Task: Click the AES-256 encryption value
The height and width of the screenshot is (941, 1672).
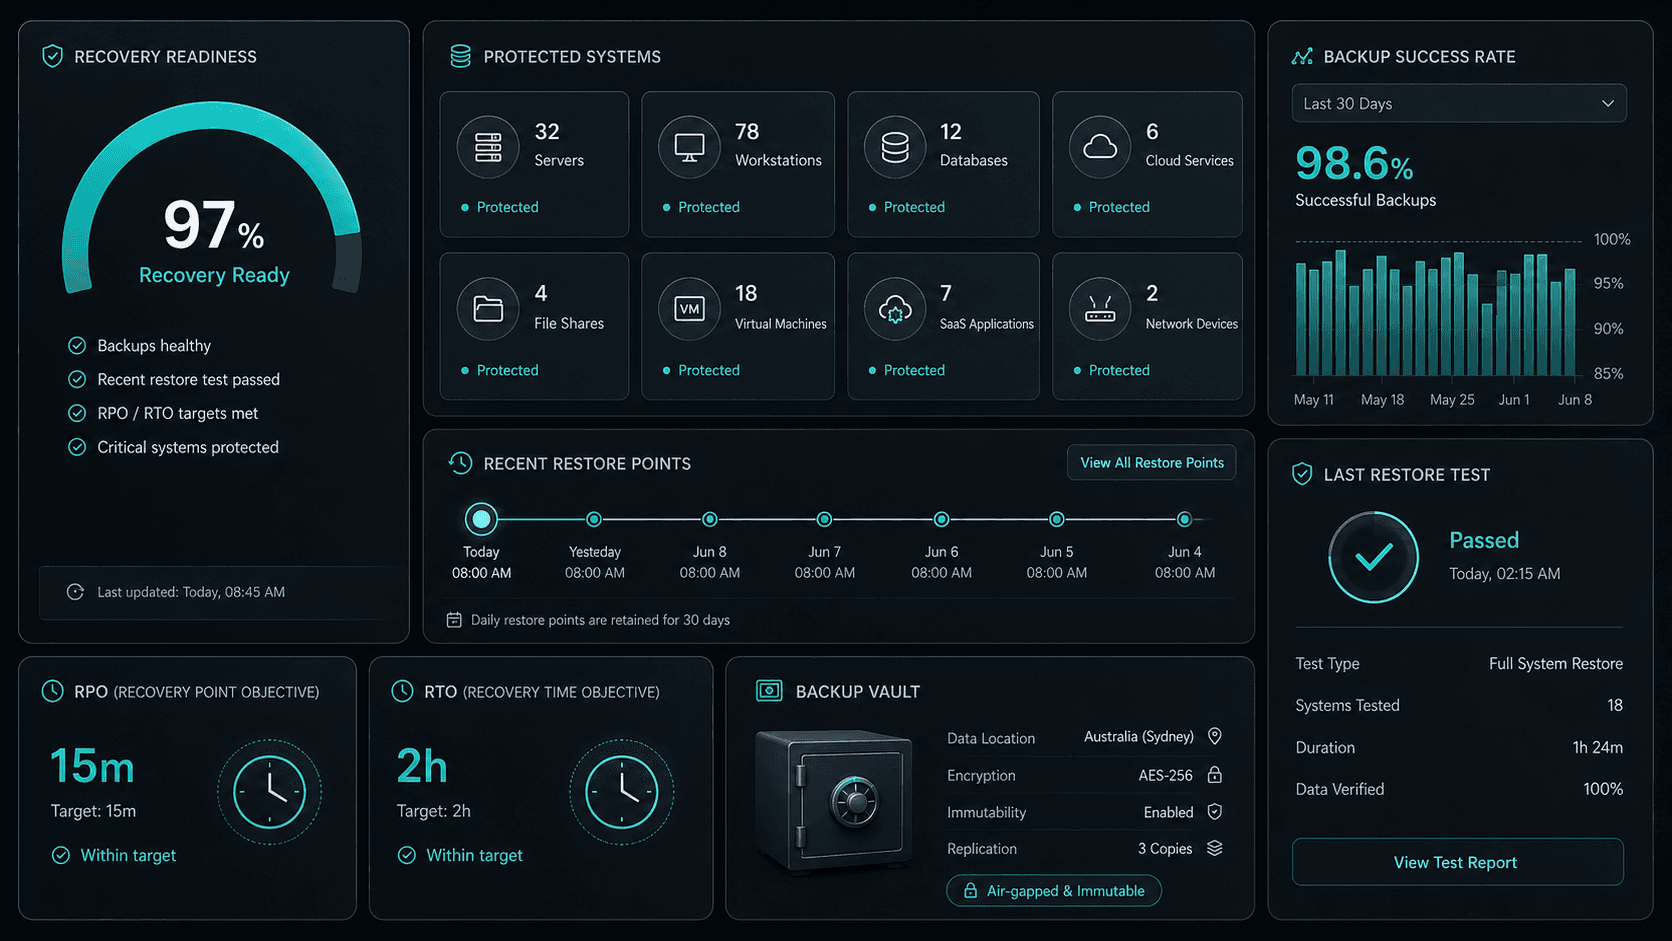Action: point(1165,775)
